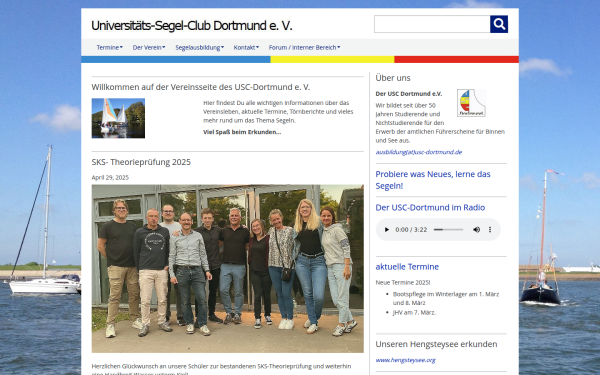Viewport: 600px width, 375px height.
Task: Play the radio audio clip
Action: point(386,230)
